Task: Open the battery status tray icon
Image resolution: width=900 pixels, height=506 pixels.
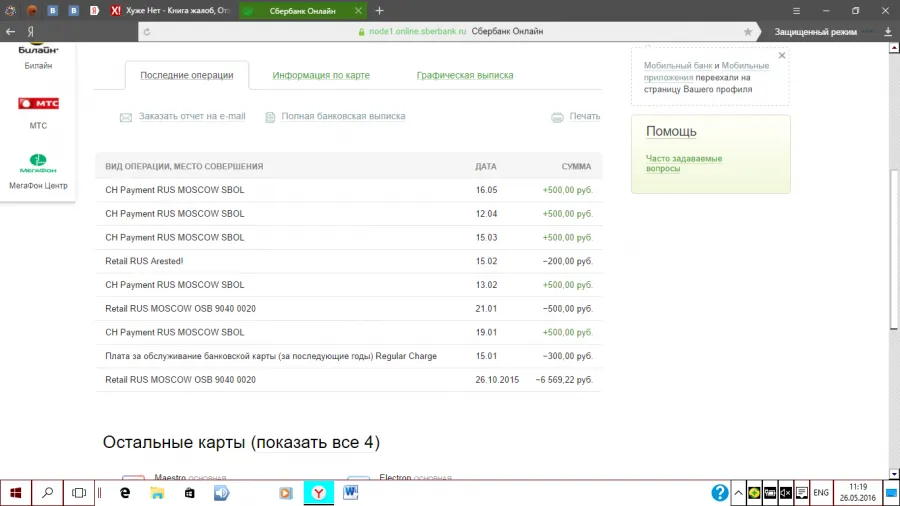Action: click(770, 493)
